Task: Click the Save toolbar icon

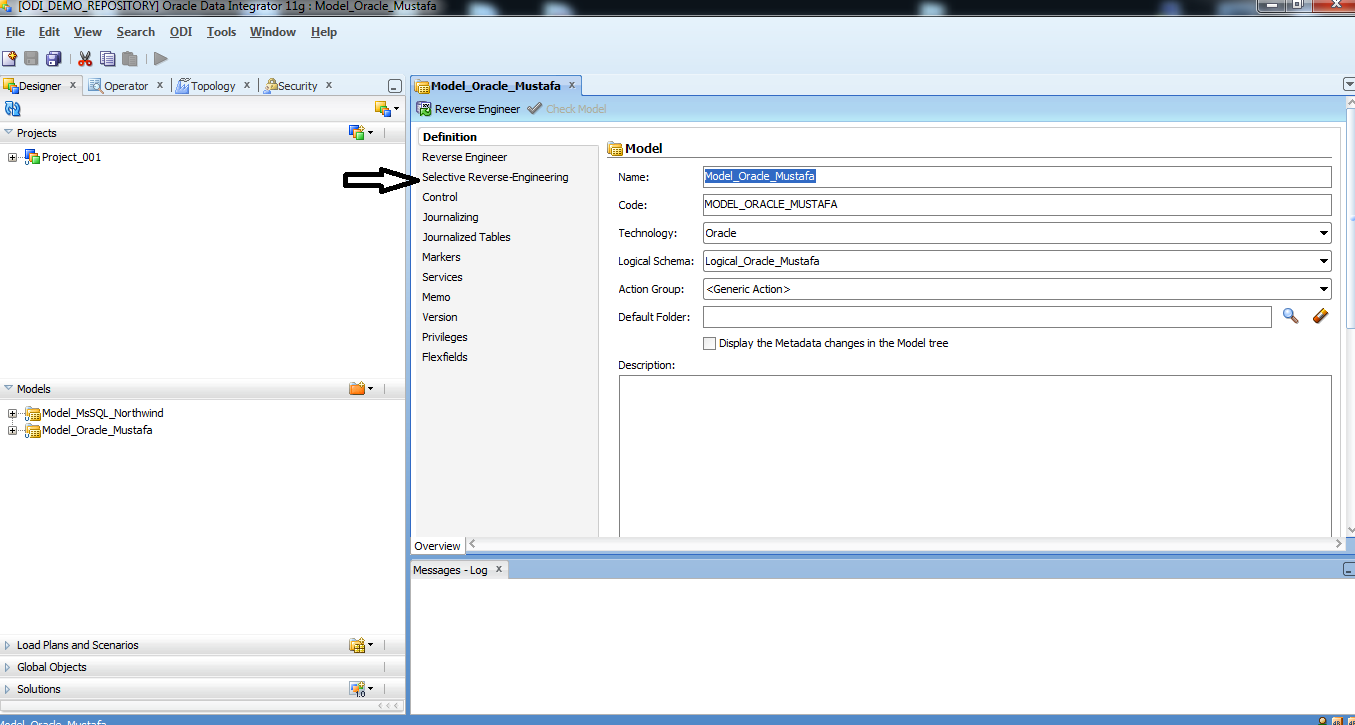Action: coord(31,59)
